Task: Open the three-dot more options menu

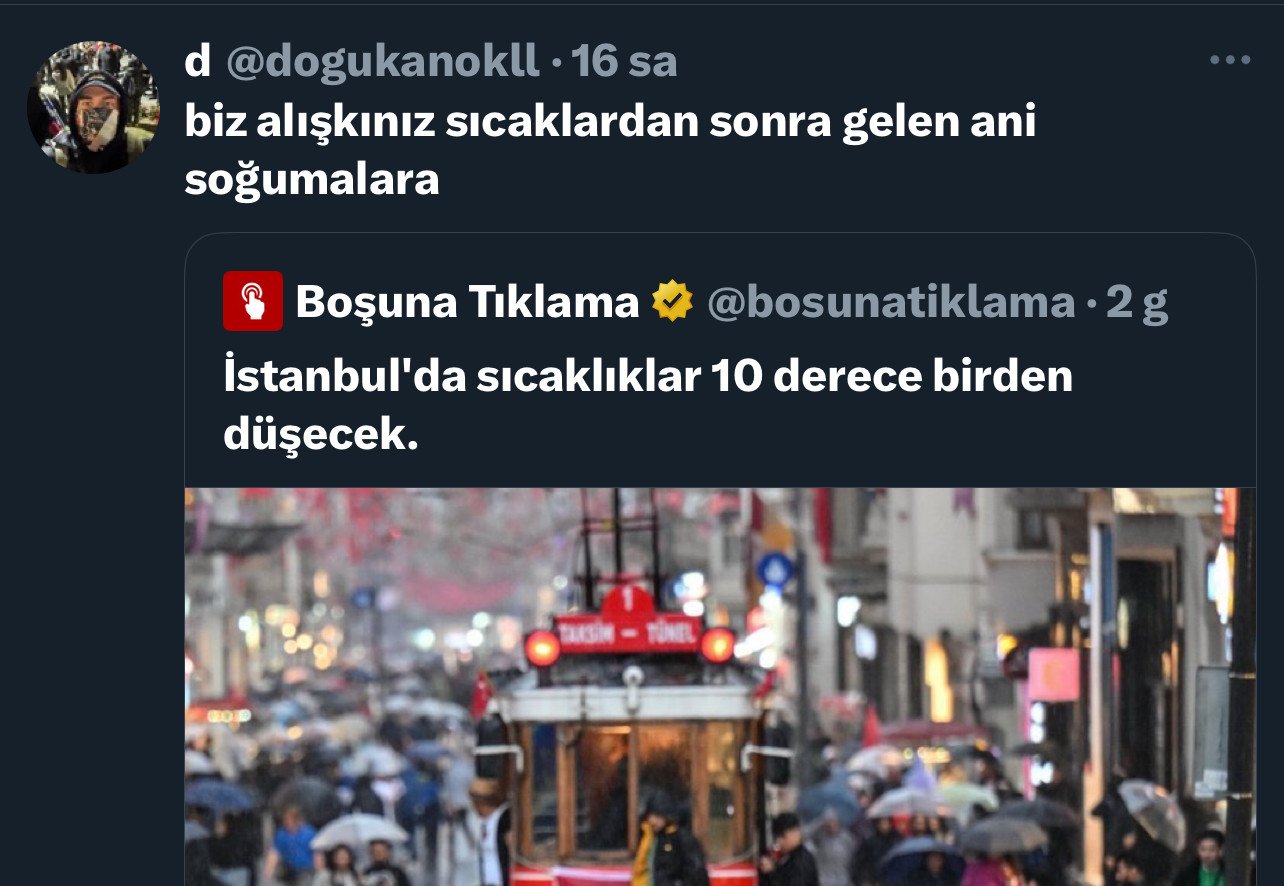Action: coord(1230,60)
